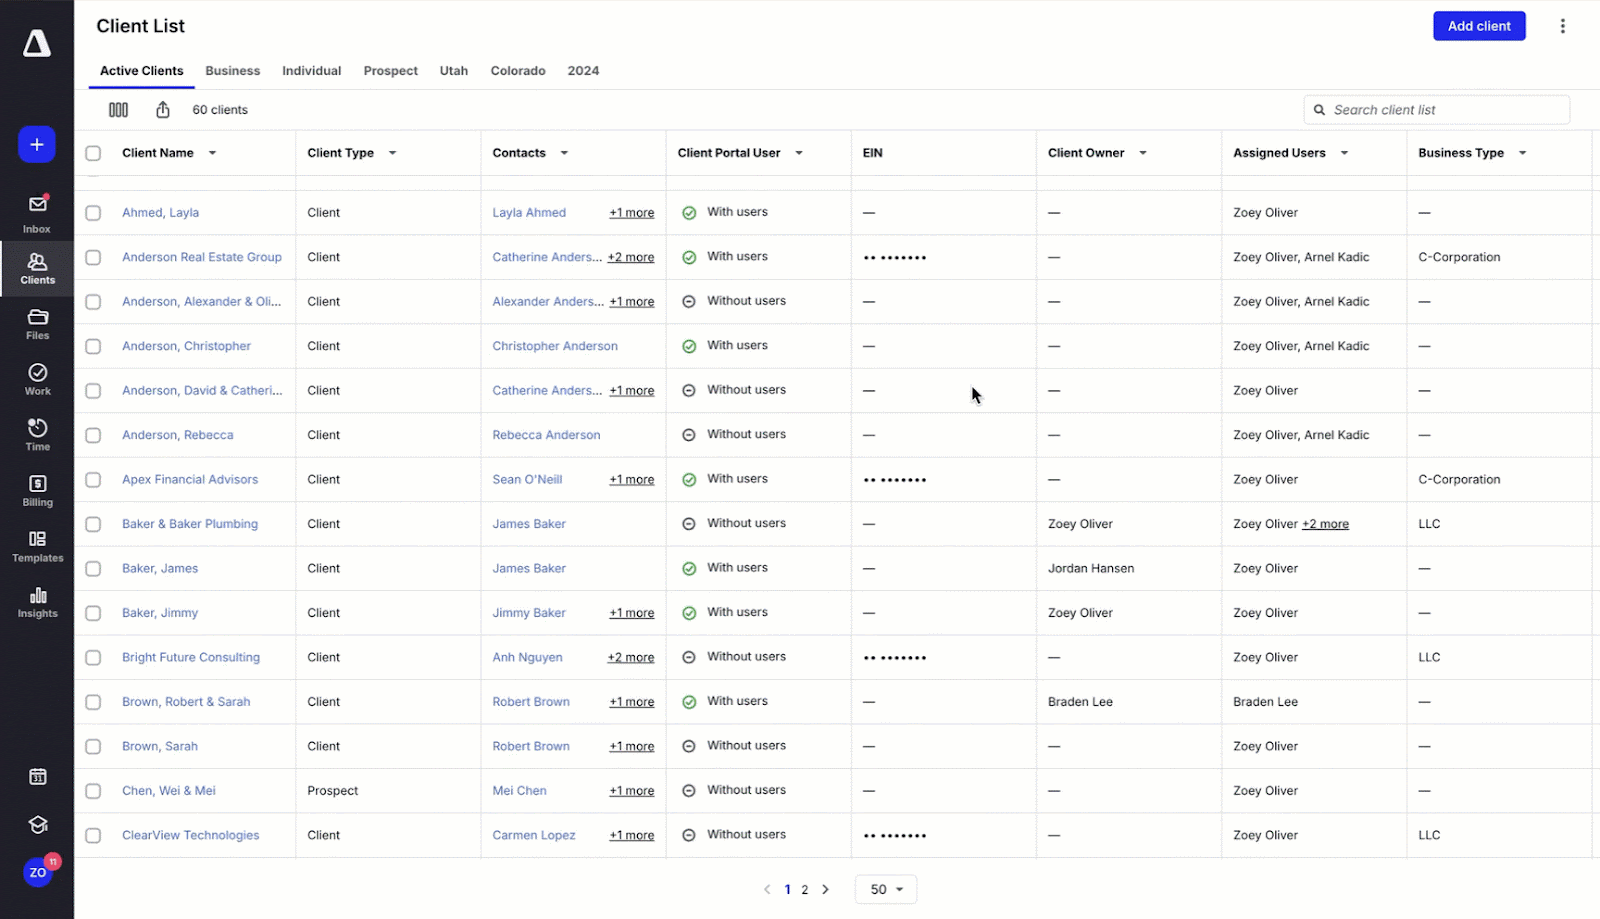
Task: Click the Add client button
Action: point(1478,26)
